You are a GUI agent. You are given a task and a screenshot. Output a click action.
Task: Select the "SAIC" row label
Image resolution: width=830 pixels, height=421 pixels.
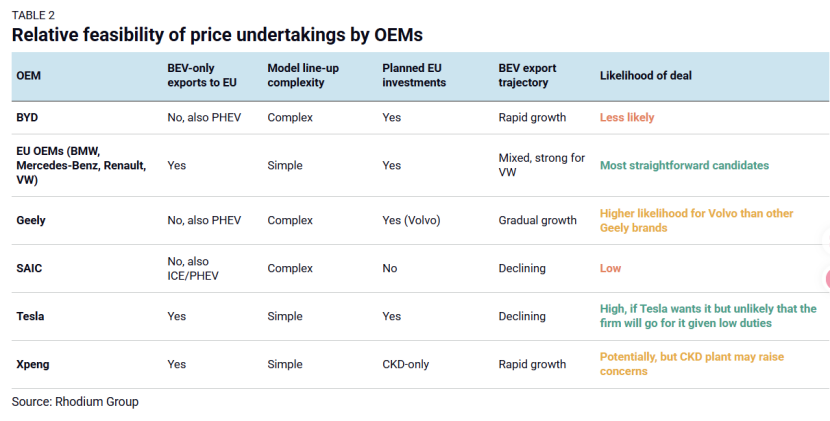pyautogui.click(x=30, y=268)
